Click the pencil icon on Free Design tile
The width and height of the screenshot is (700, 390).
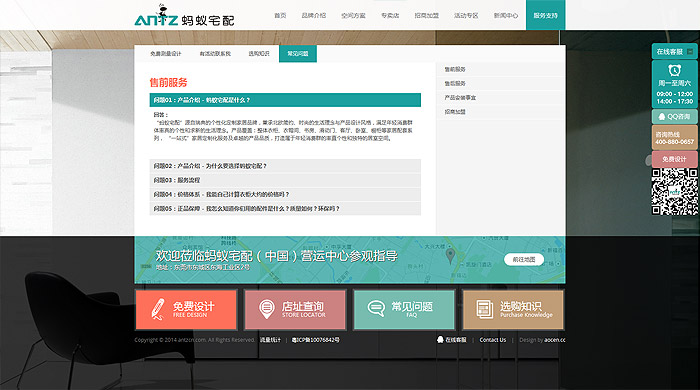point(158,309)
